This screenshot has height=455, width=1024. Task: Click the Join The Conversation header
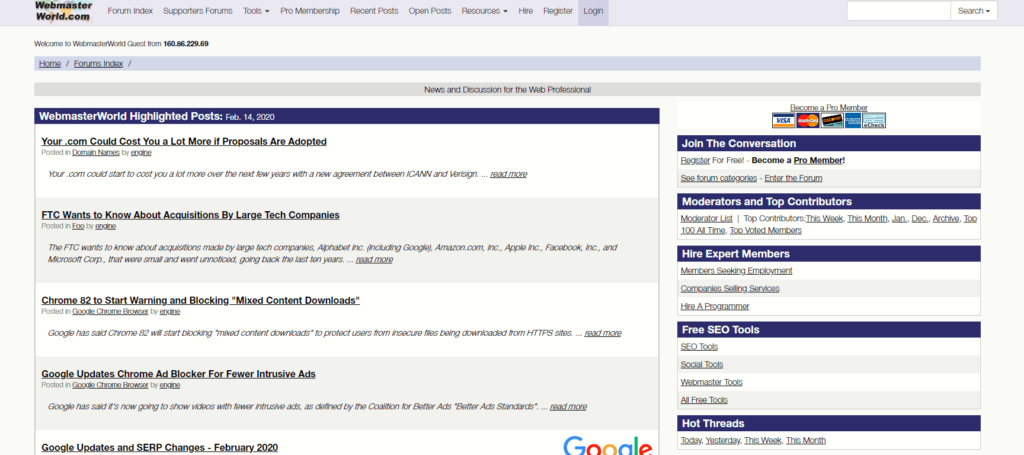click(x=829, y=144)
